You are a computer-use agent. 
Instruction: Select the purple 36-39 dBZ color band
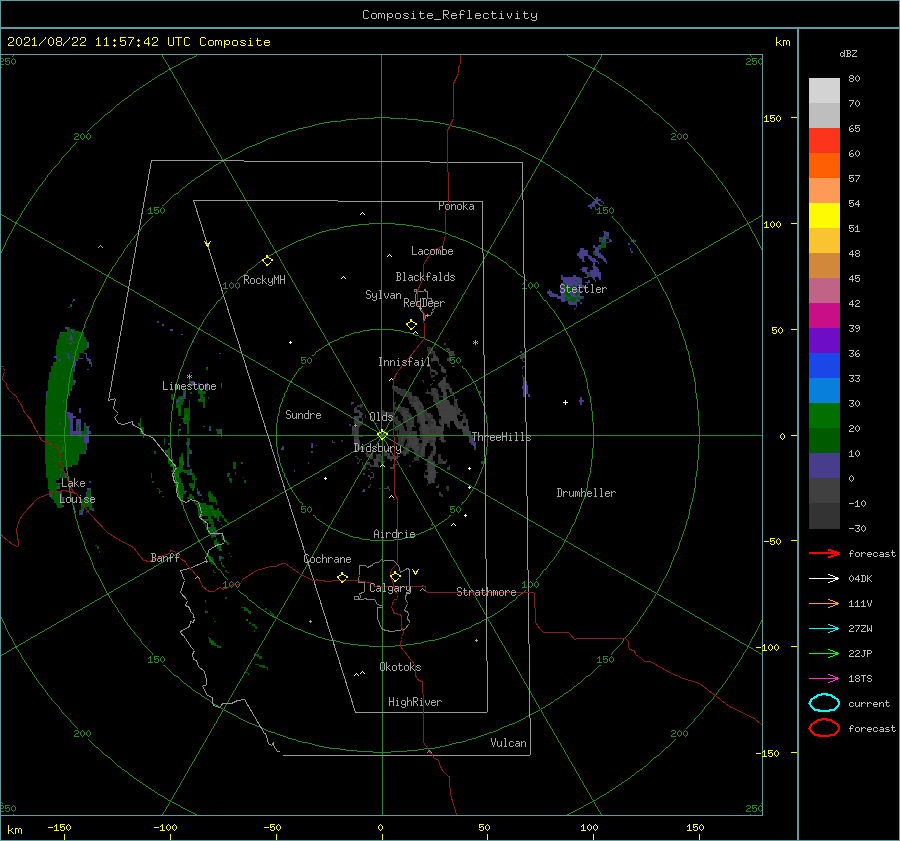point(824,341)
